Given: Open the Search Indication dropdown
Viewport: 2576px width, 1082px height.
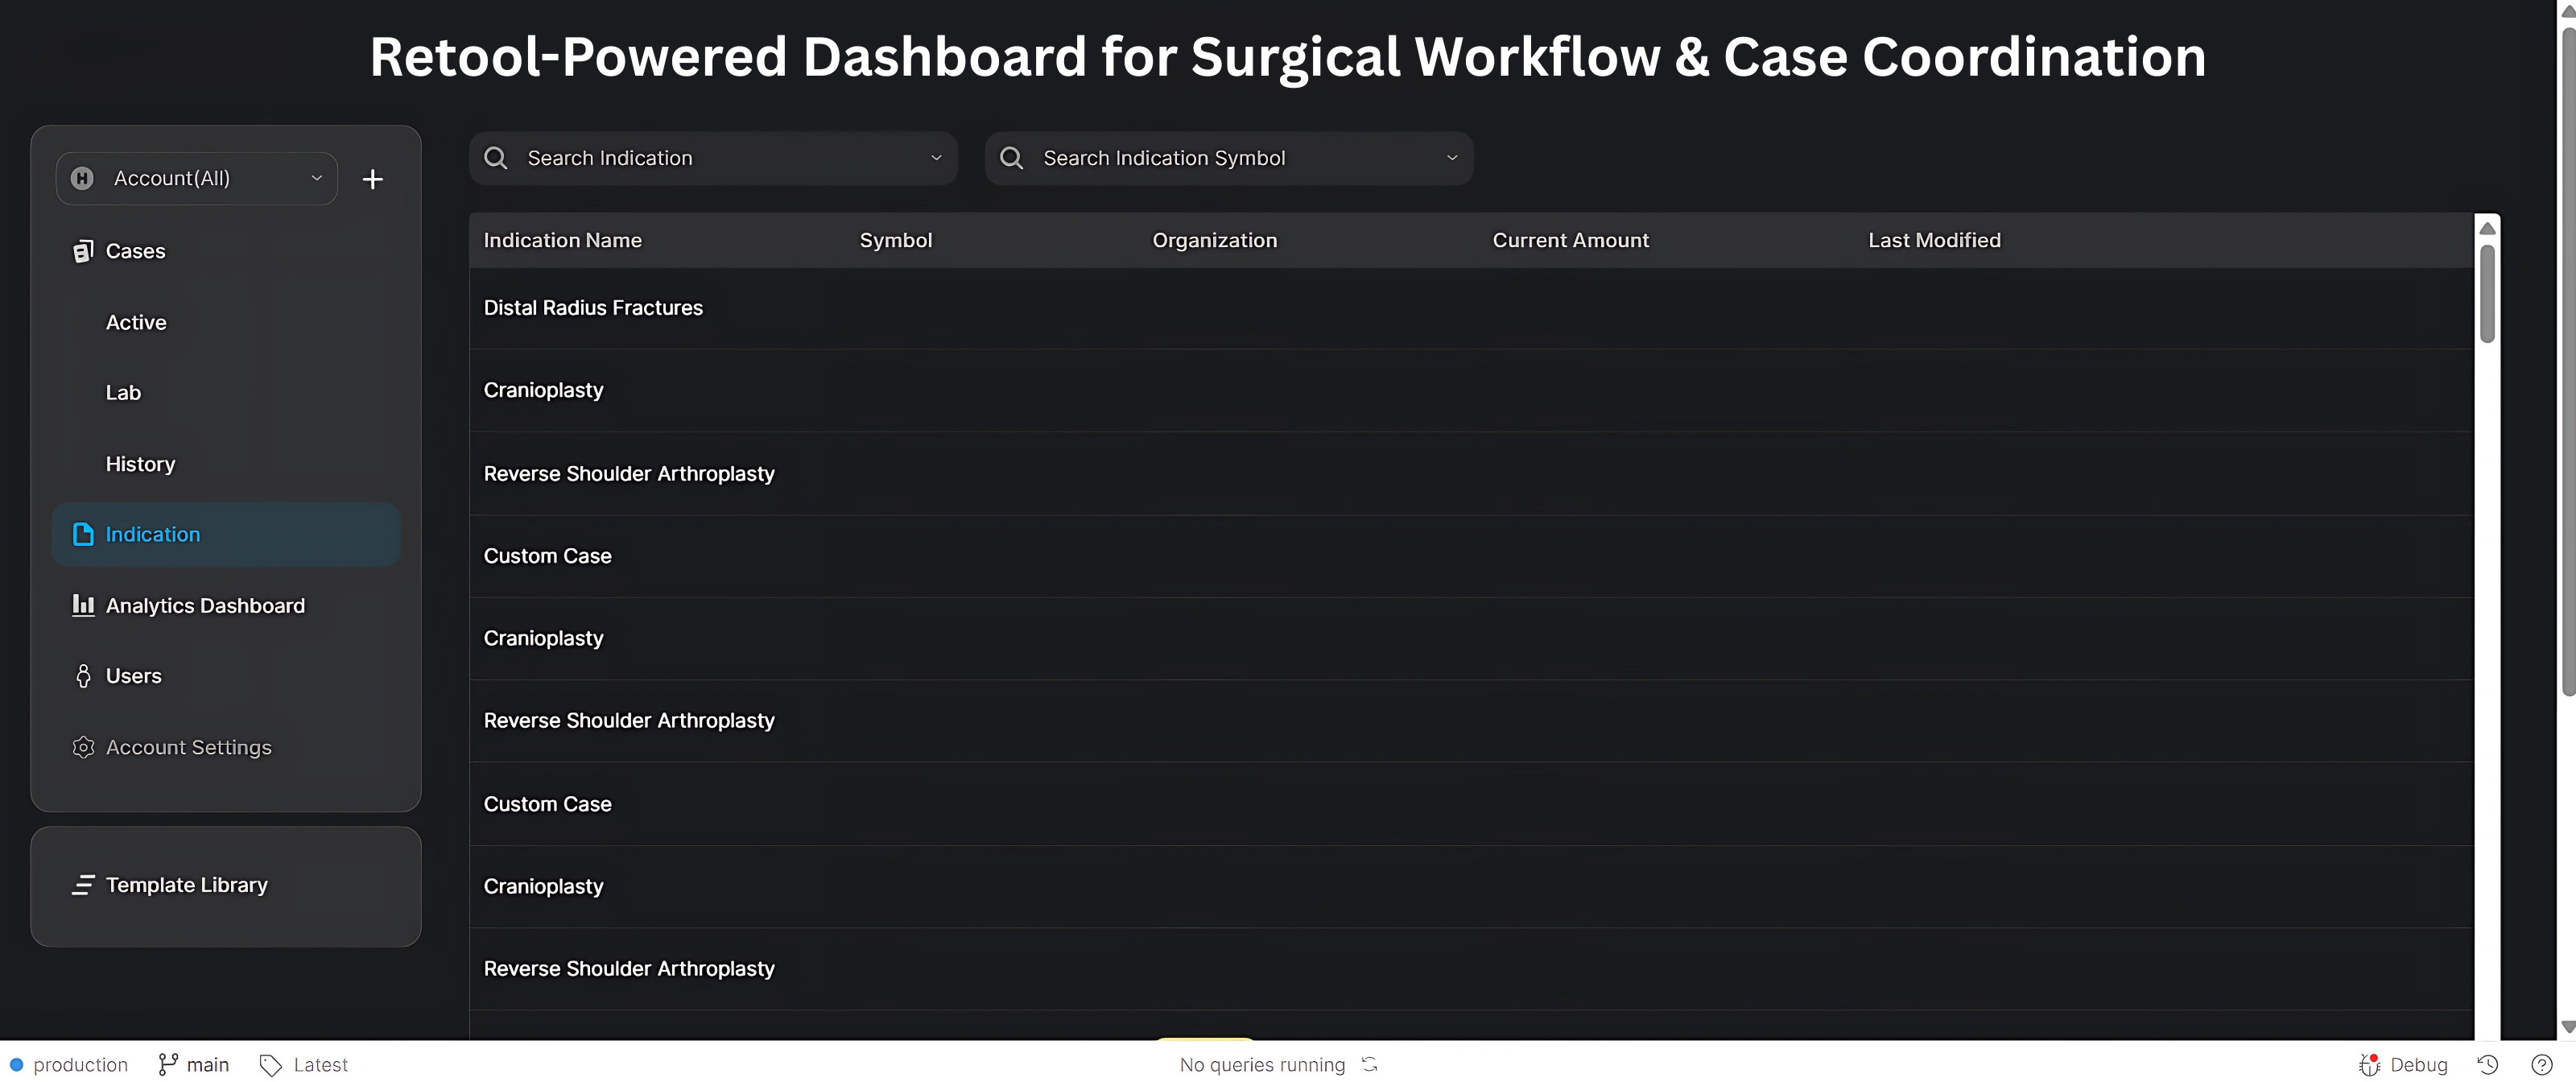Looking at the screenshot, I should [x=713, y=158].
